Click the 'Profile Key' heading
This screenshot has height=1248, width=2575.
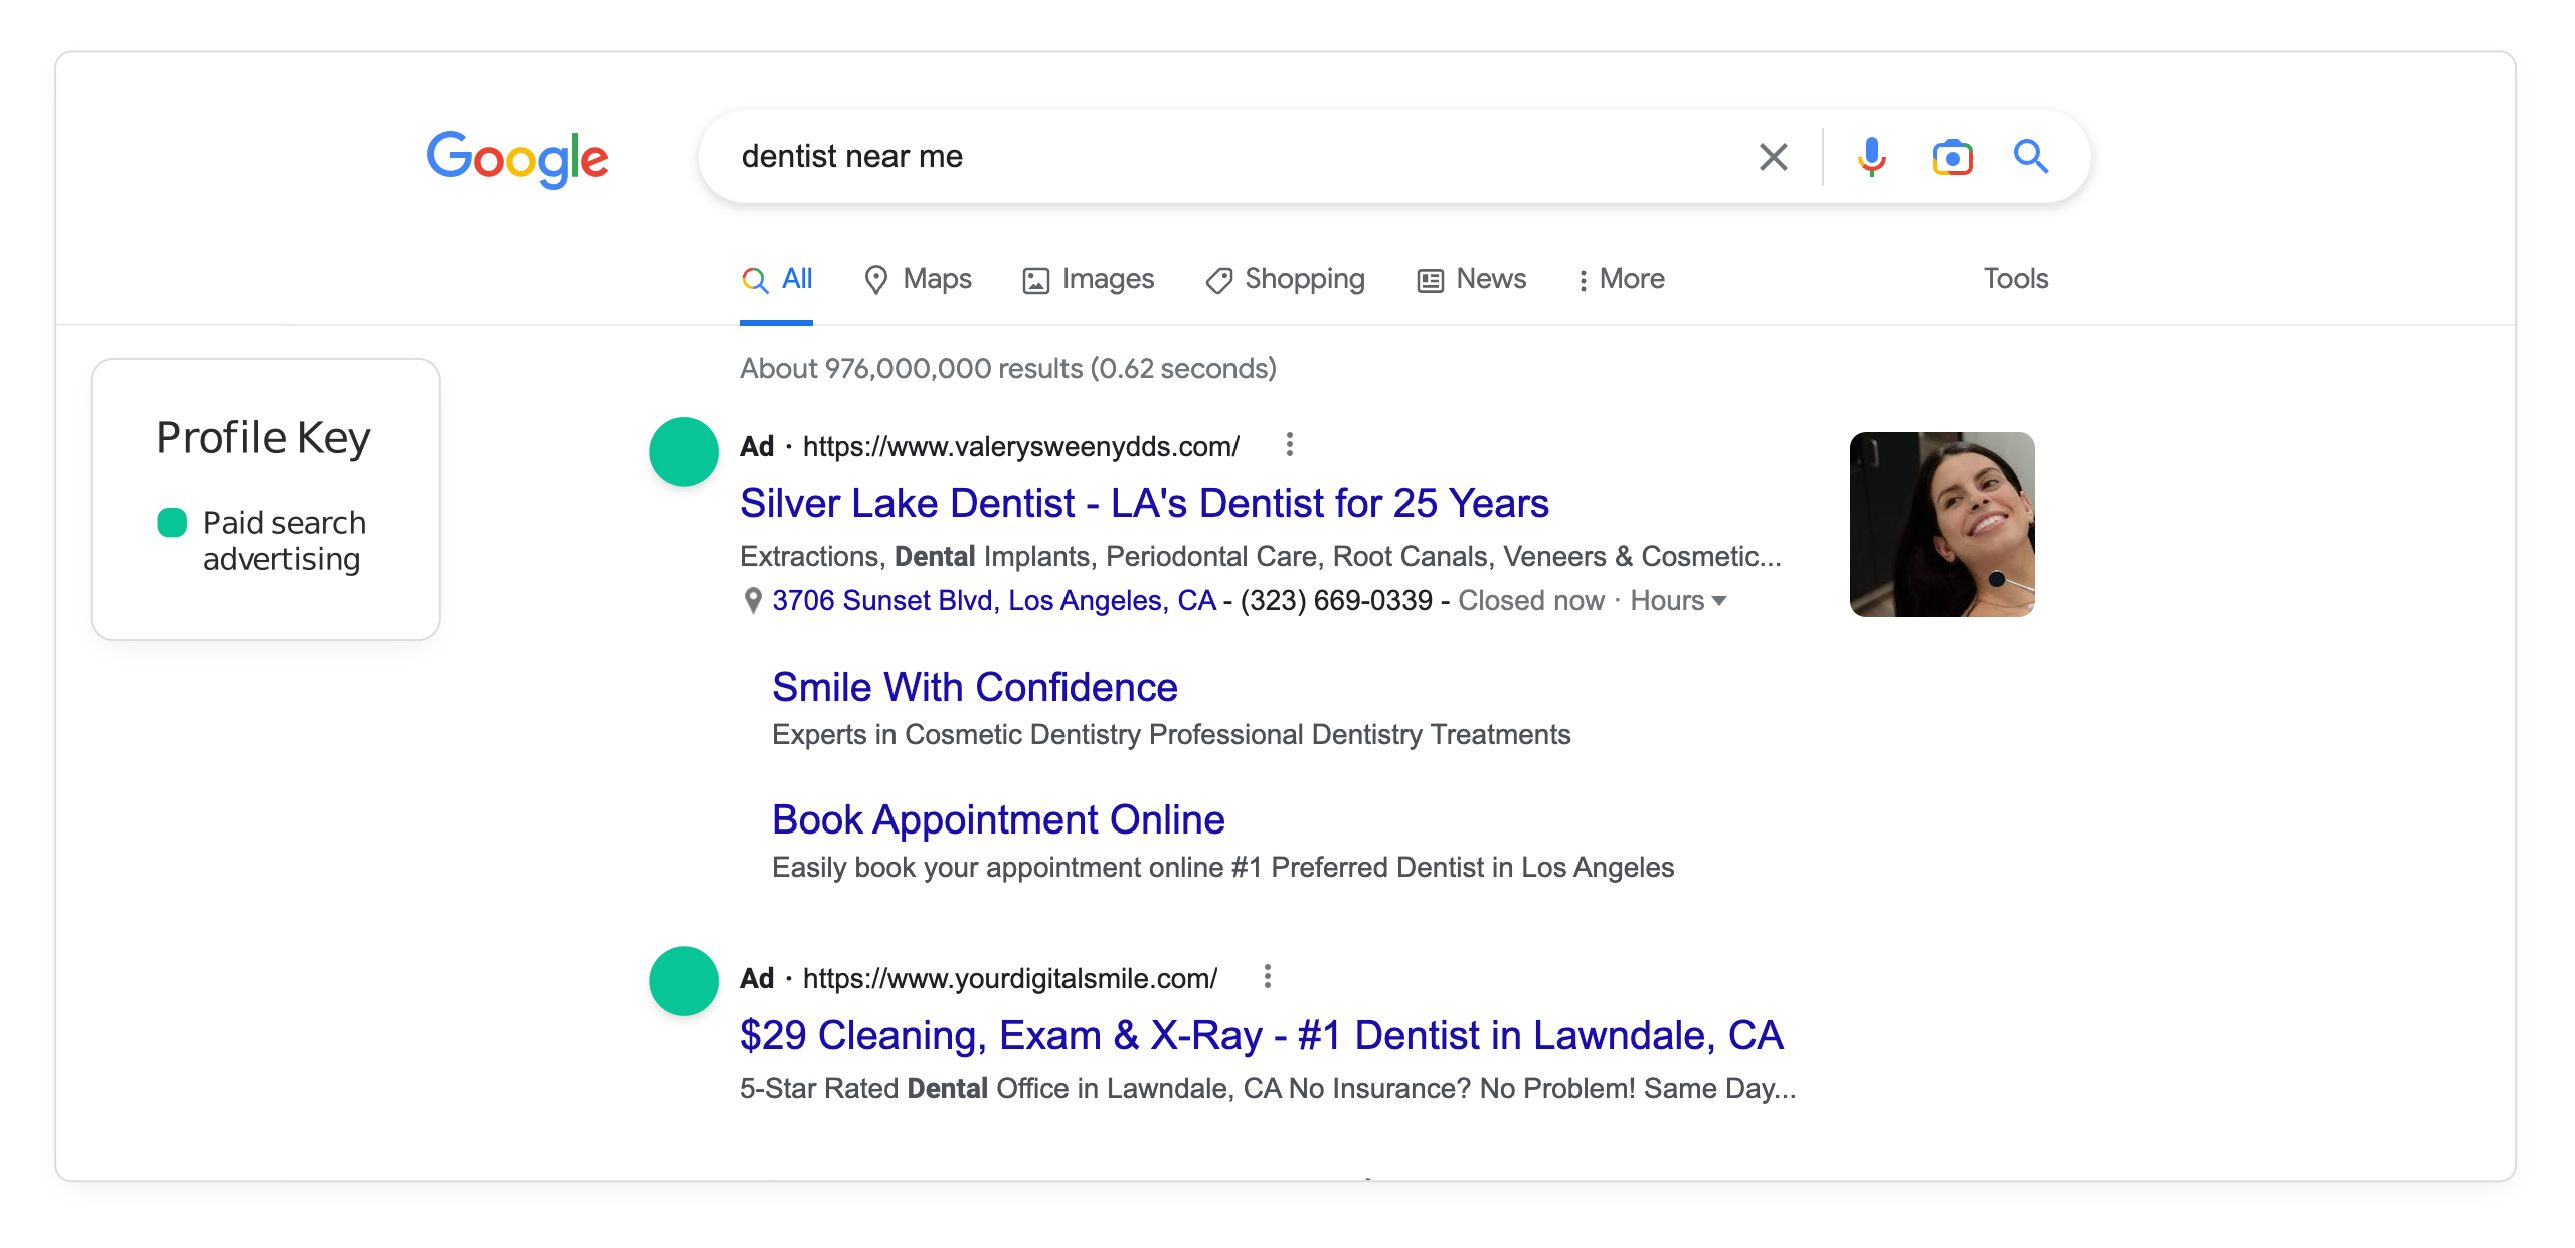tap(264, 438)
